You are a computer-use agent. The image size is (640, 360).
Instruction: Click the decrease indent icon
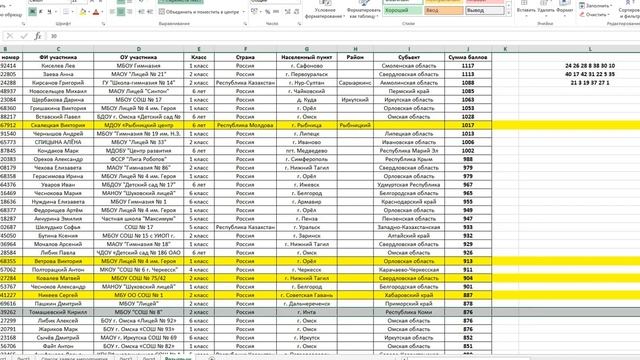141,12
